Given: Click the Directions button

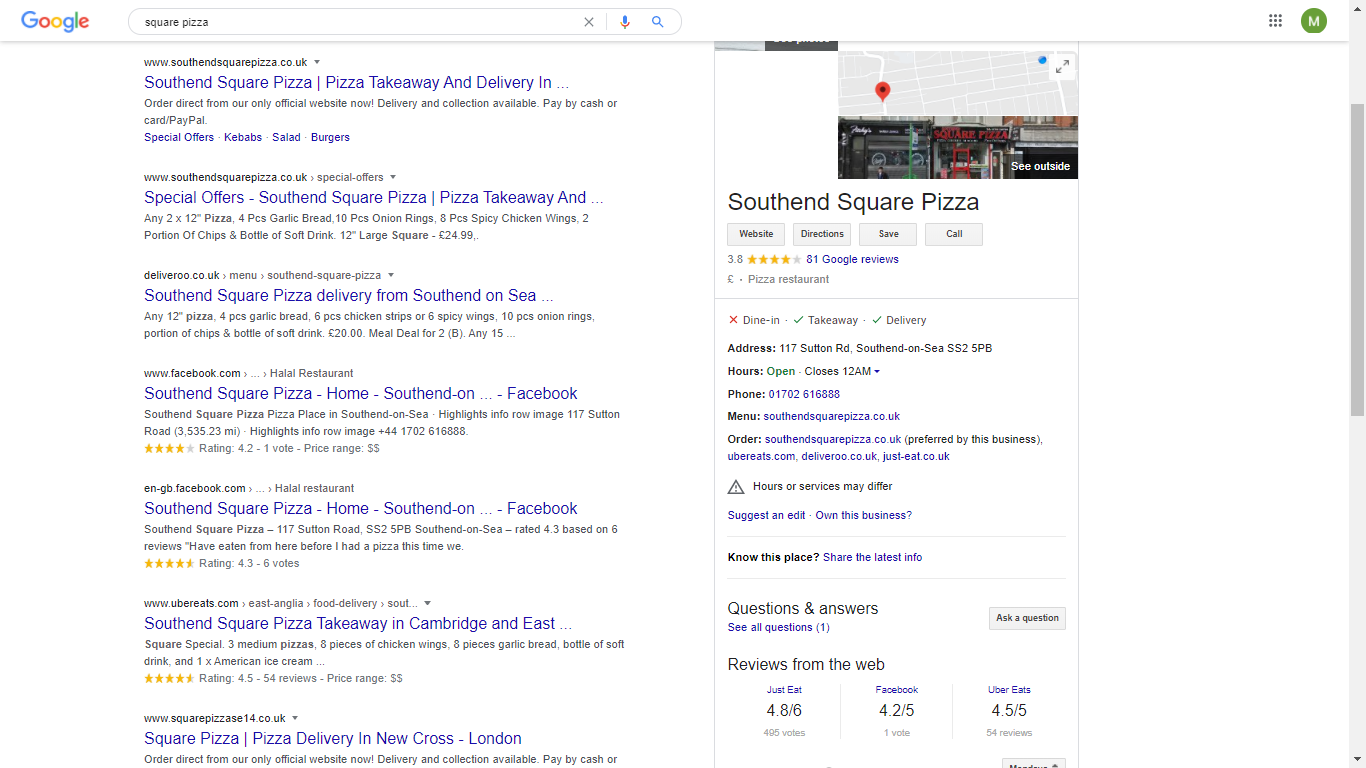Looking at the screenshot, I should 822,234.
